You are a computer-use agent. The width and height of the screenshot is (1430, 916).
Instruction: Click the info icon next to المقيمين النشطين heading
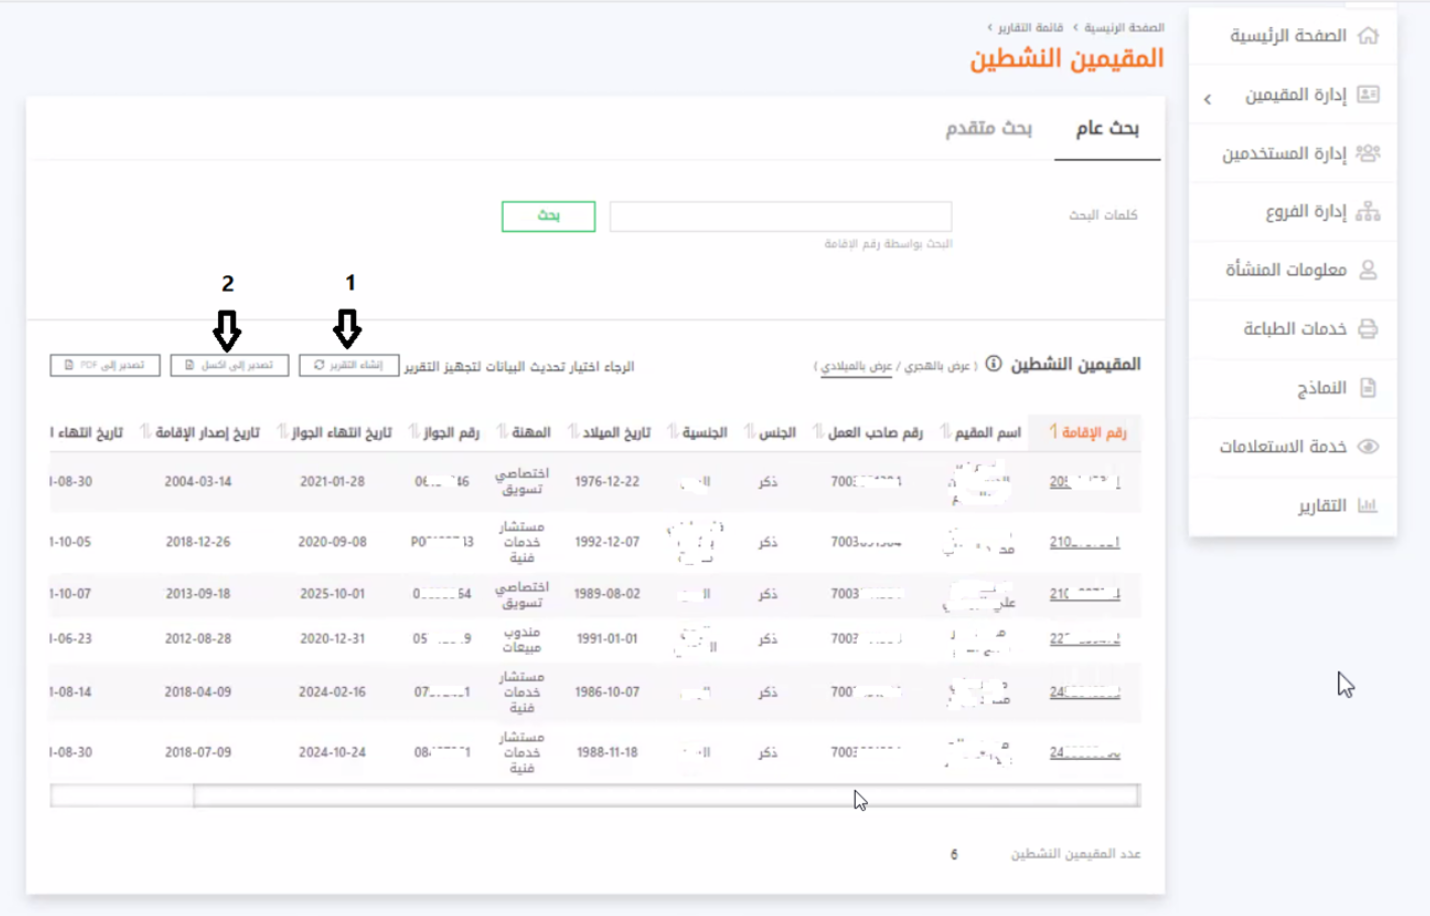(x=993, y=364)
